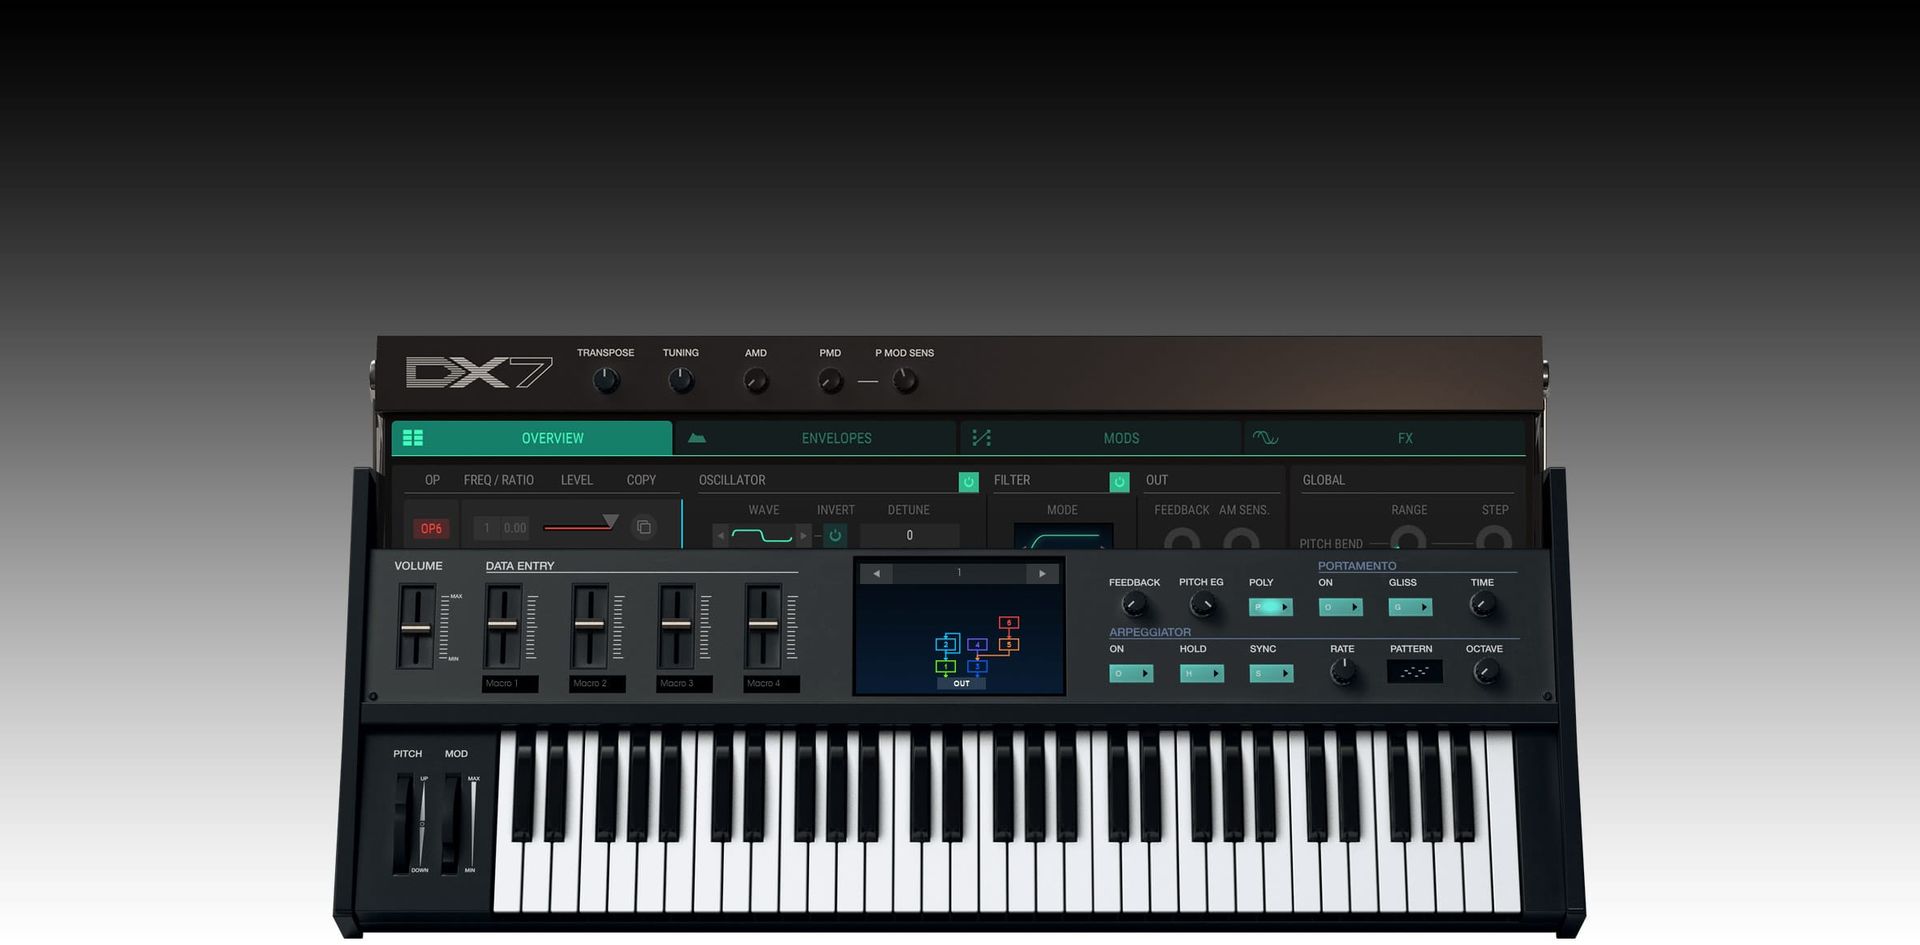Toggle the Arpeggiator Sync switch
This screenshot has width=1920, height=945.
(x=1271, y=674)
